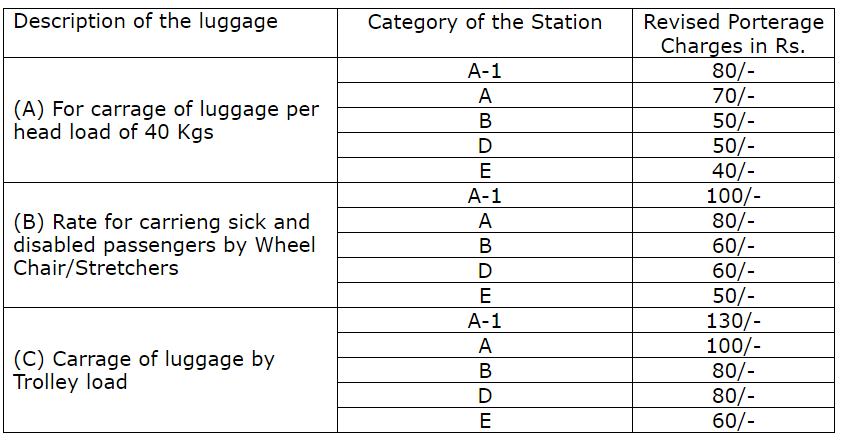This screenshot has height=444, width=845.
Task: Click the 80/- charge for Wheel Chair category A
Action: click(x=733, y=221)
